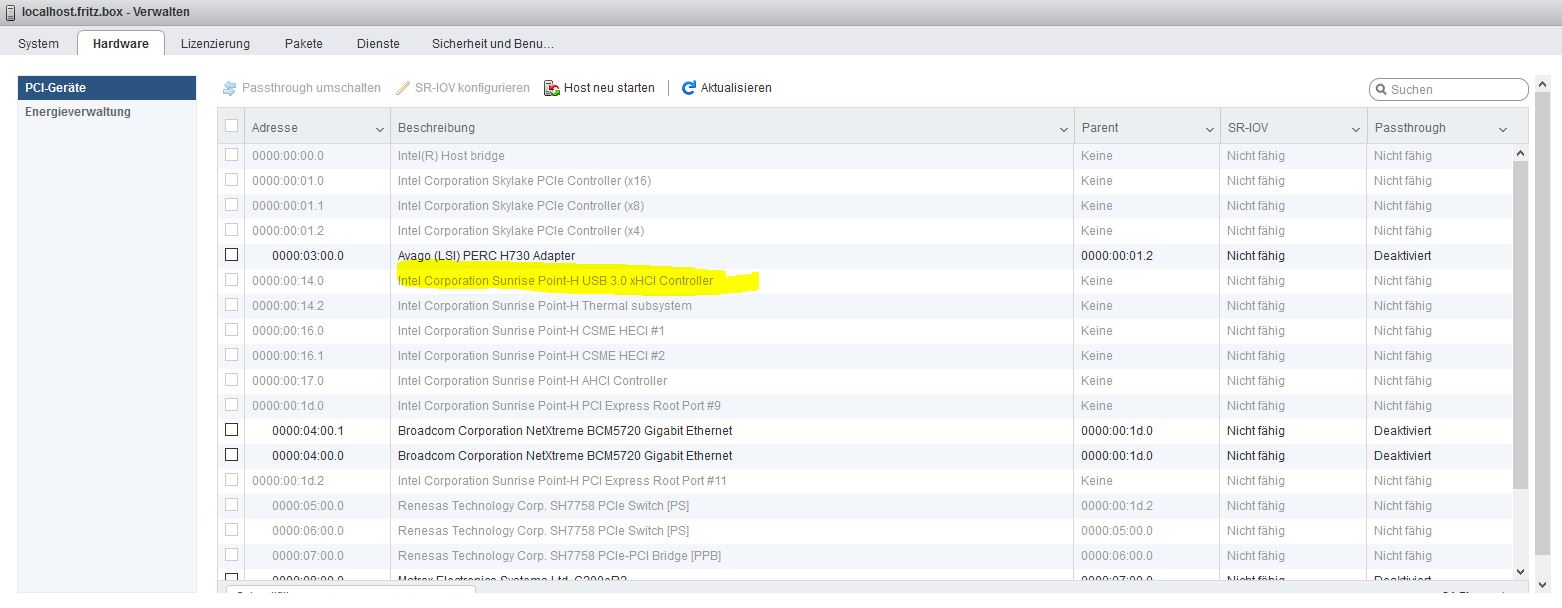The image size is (1562, 608).
Task: Click the table's vertical scrollbar thumb
Action: click(1521, 325)
